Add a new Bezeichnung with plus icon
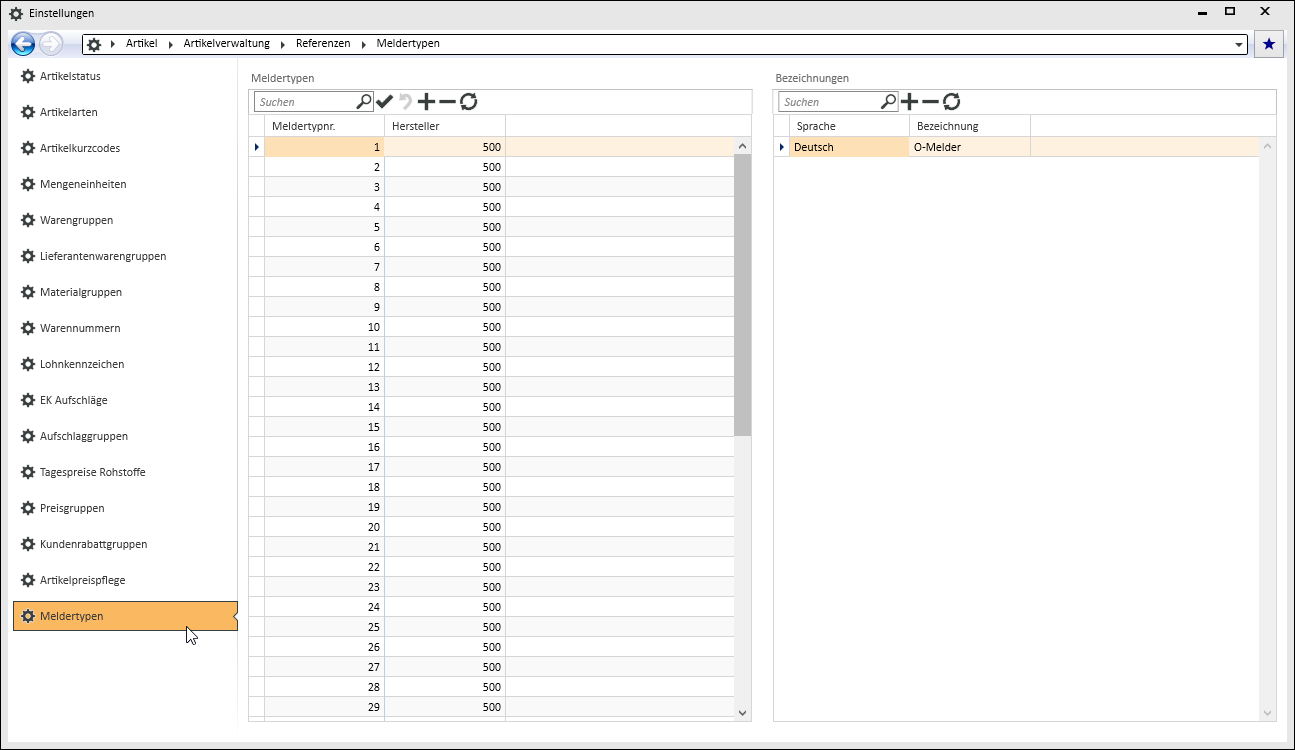1295x750 pixels. coord(910,101)
